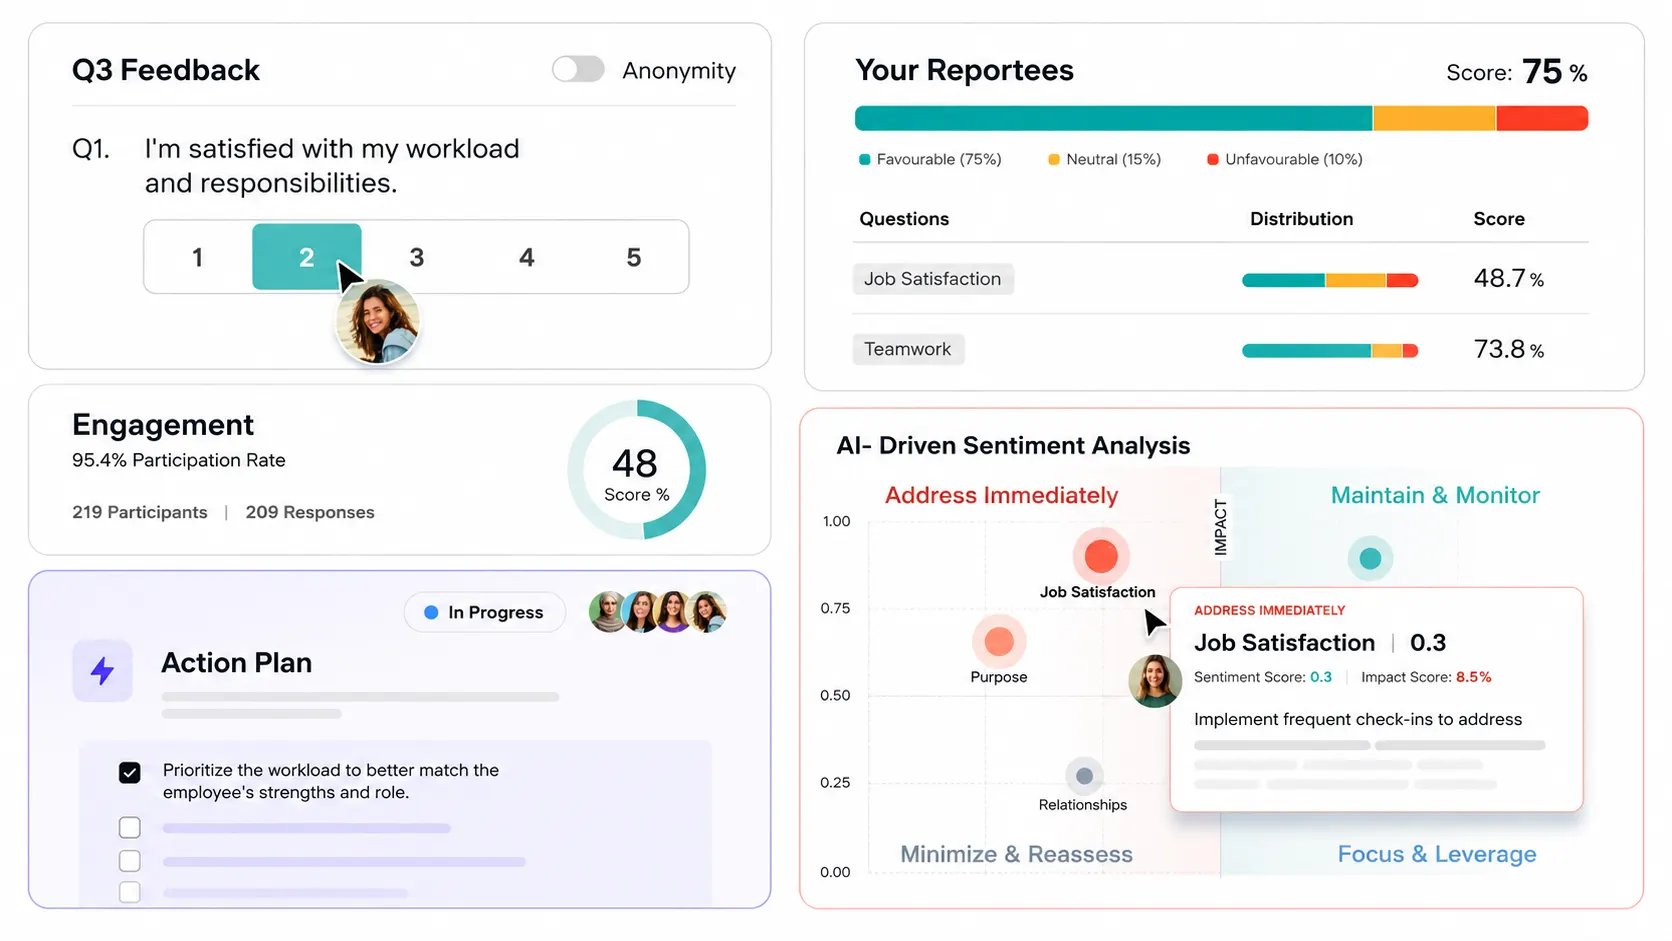This screenshot has height=941, width=1672.
Task: Click the team avatars group in Action Plan
Action: [x=657, y=612]
